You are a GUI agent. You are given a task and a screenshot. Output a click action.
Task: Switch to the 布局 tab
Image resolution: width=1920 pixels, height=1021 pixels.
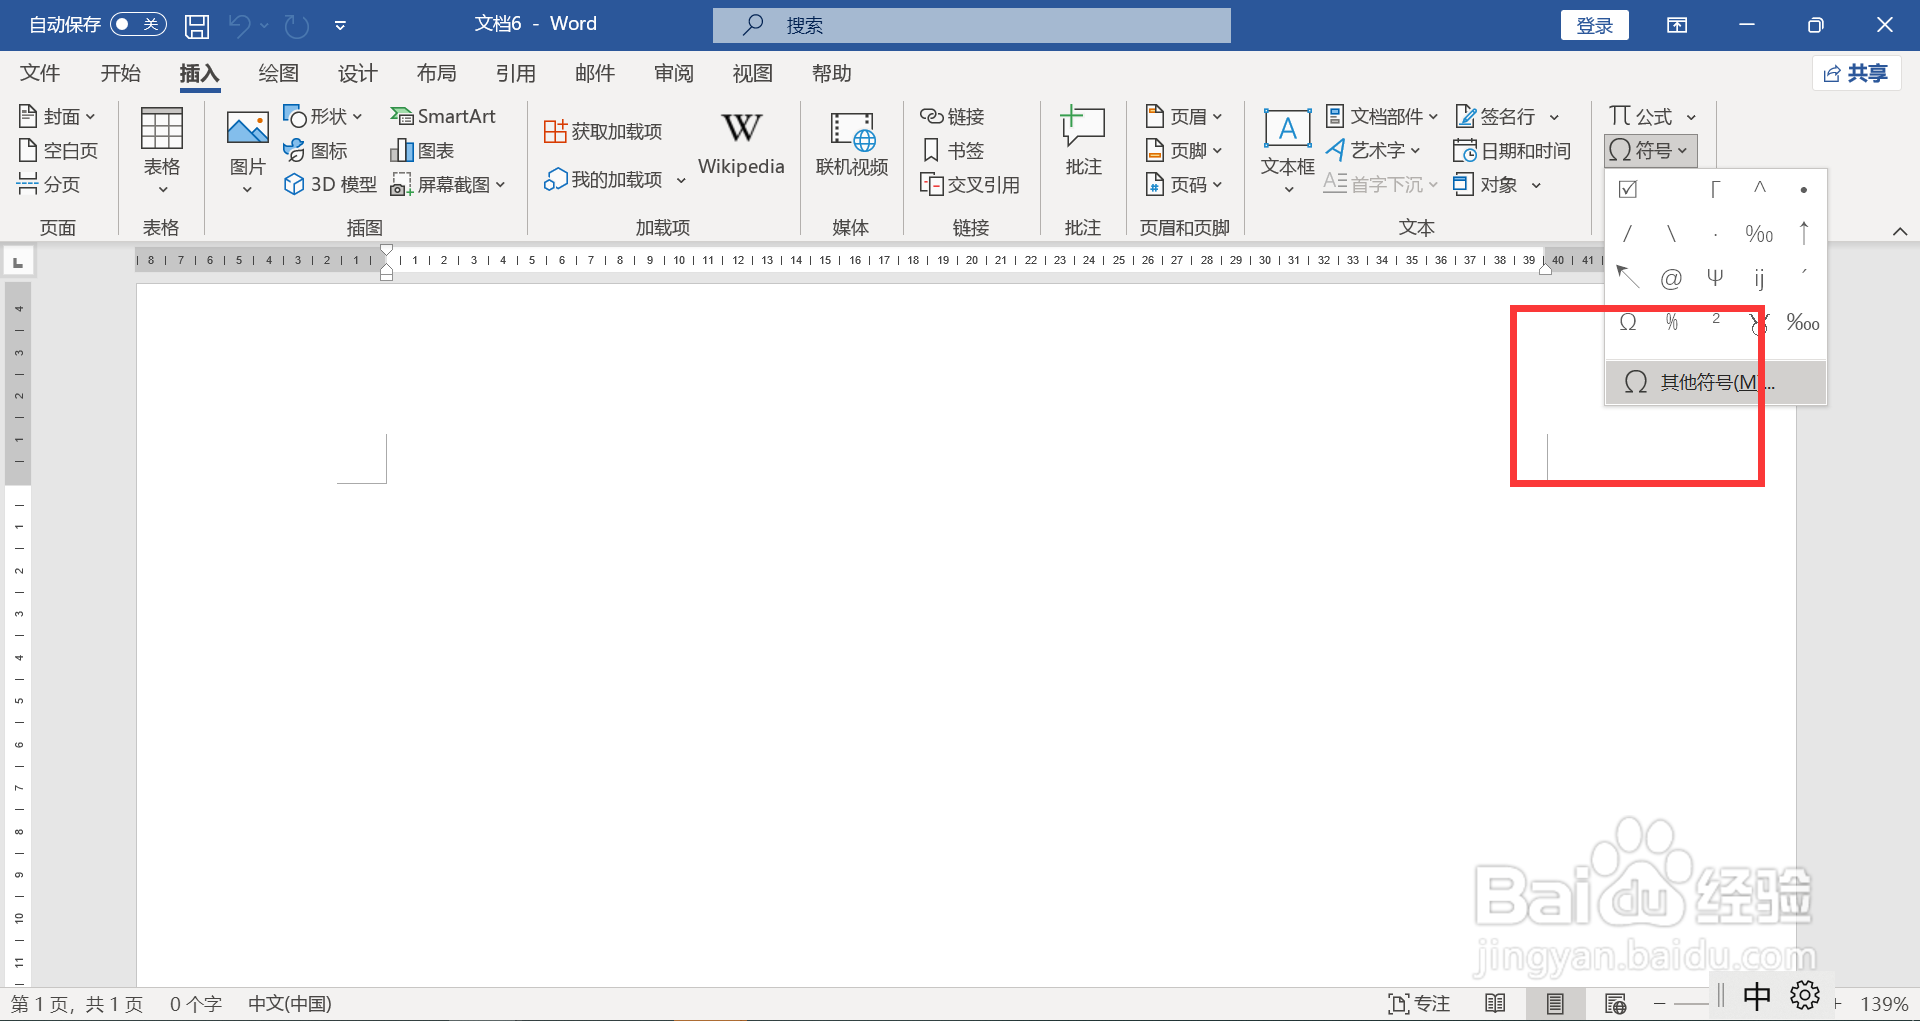pyautogui.click(x=436, y=73)
